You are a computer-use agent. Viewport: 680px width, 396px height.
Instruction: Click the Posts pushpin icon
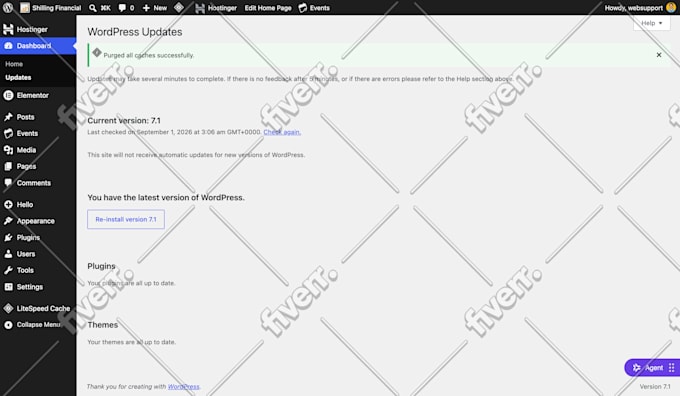[8, 117]
